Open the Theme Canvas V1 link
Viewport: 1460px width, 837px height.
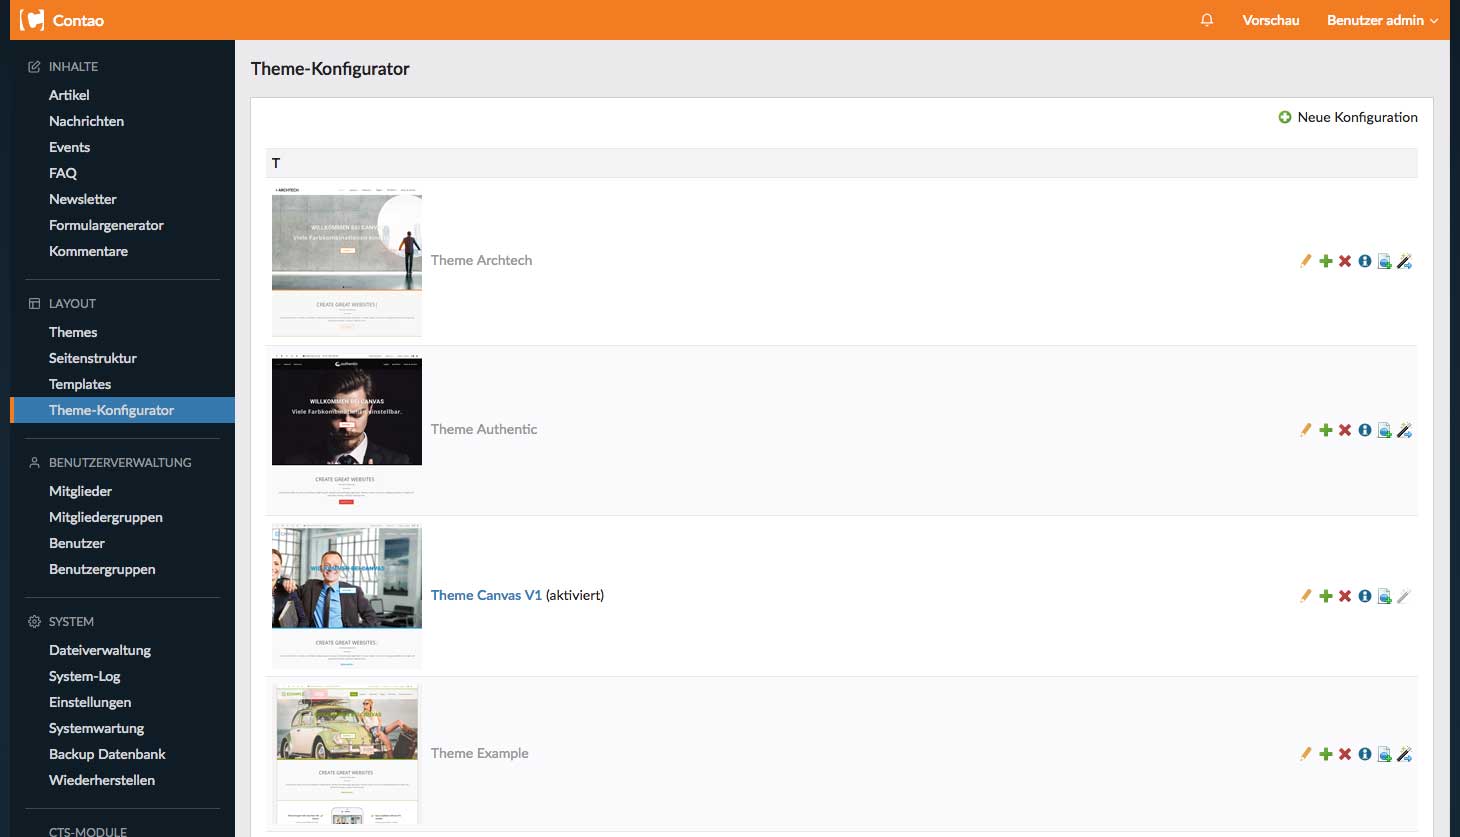[486, 595]
